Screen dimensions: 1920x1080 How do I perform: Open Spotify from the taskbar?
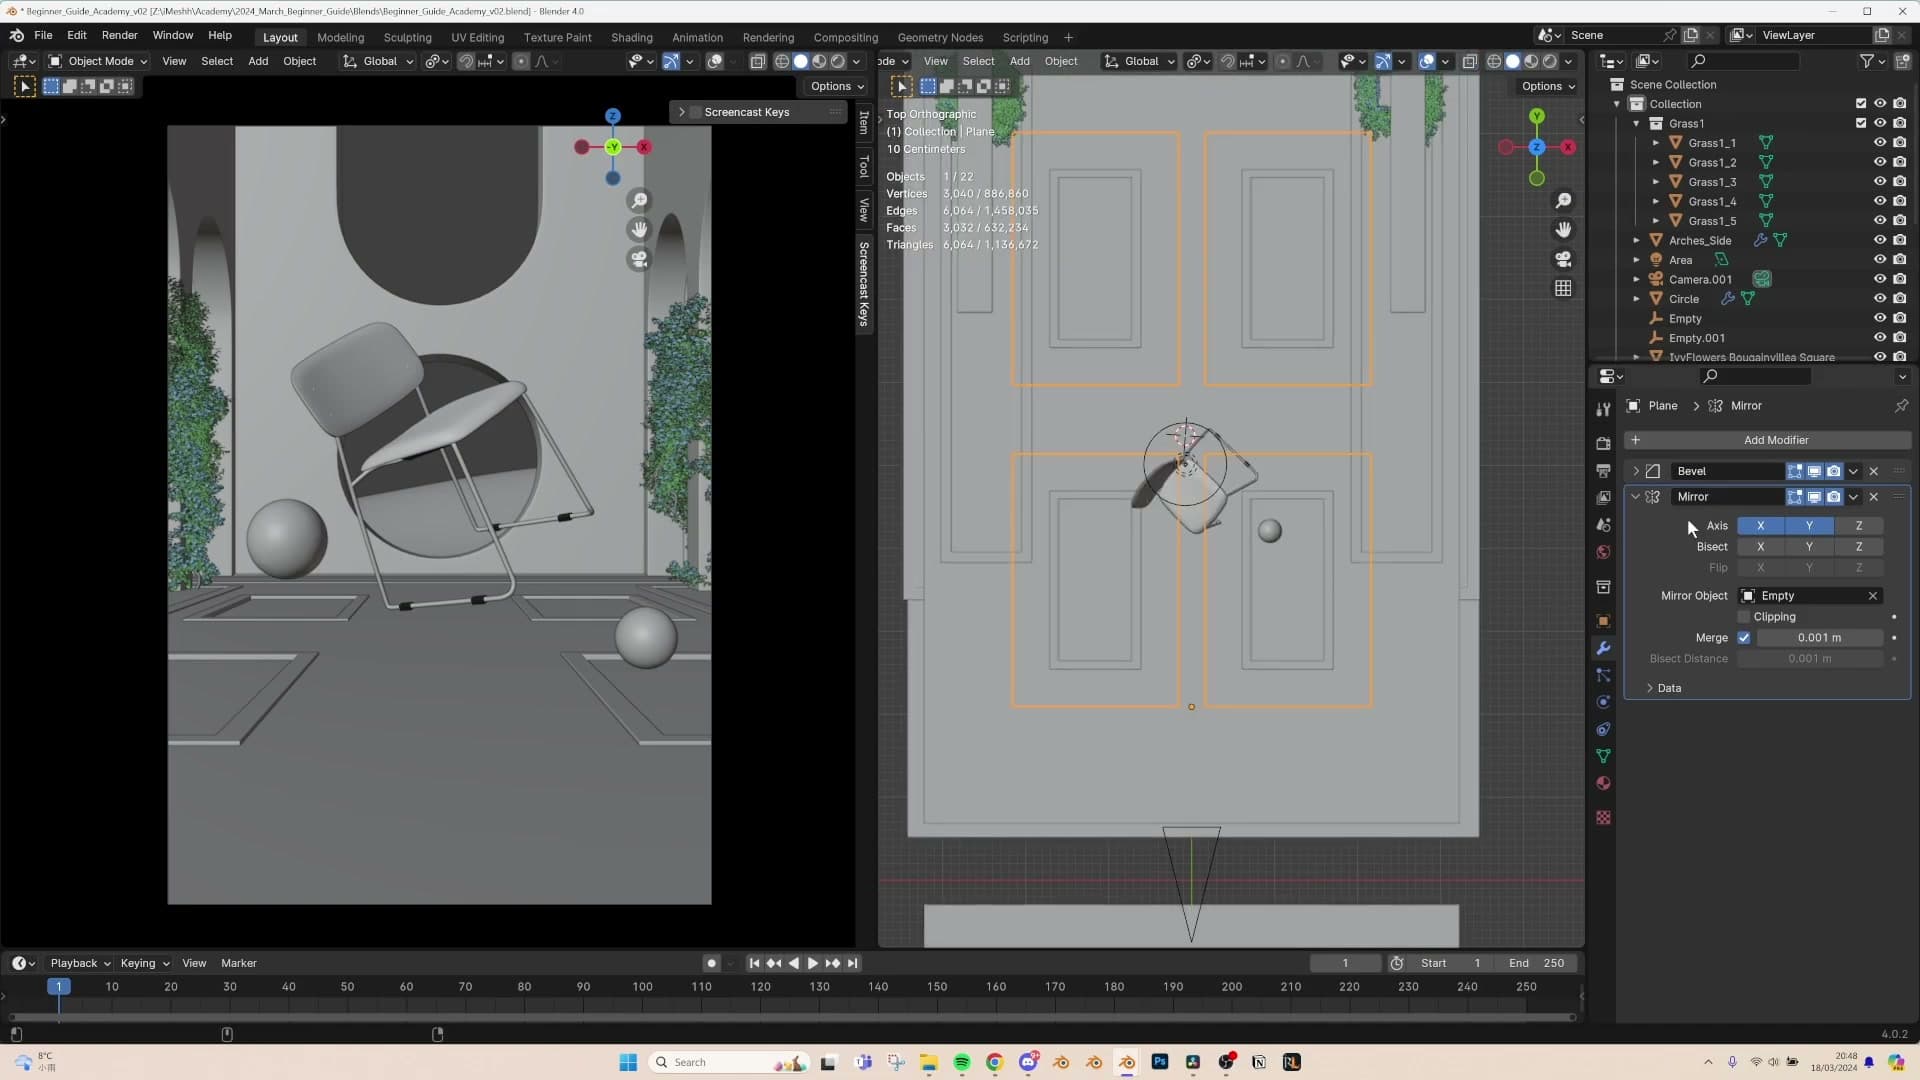961,1063
